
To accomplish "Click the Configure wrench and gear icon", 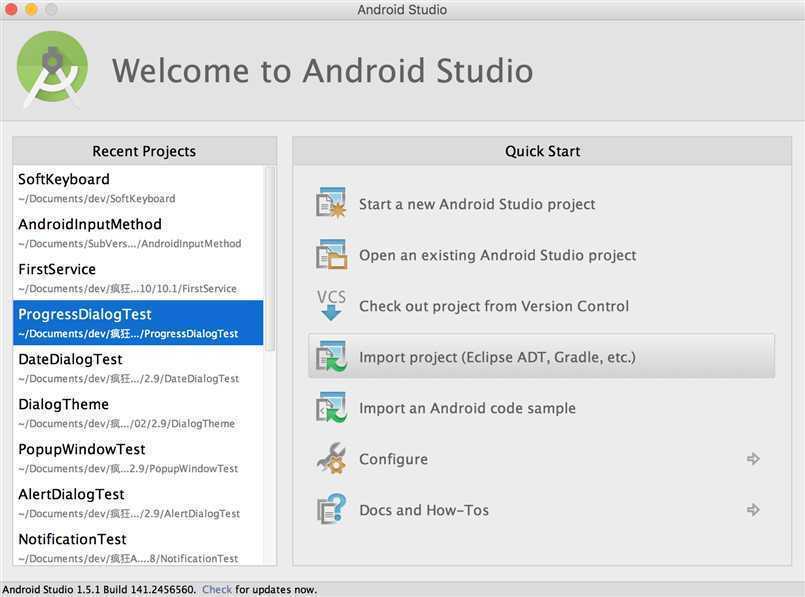I will tap(331, 458).
